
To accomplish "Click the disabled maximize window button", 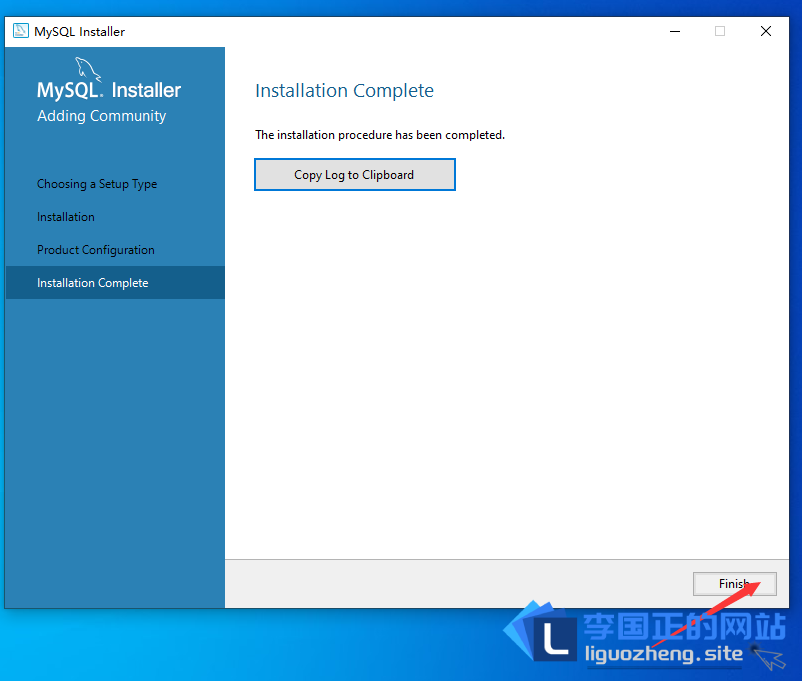I will coord(720,31).
